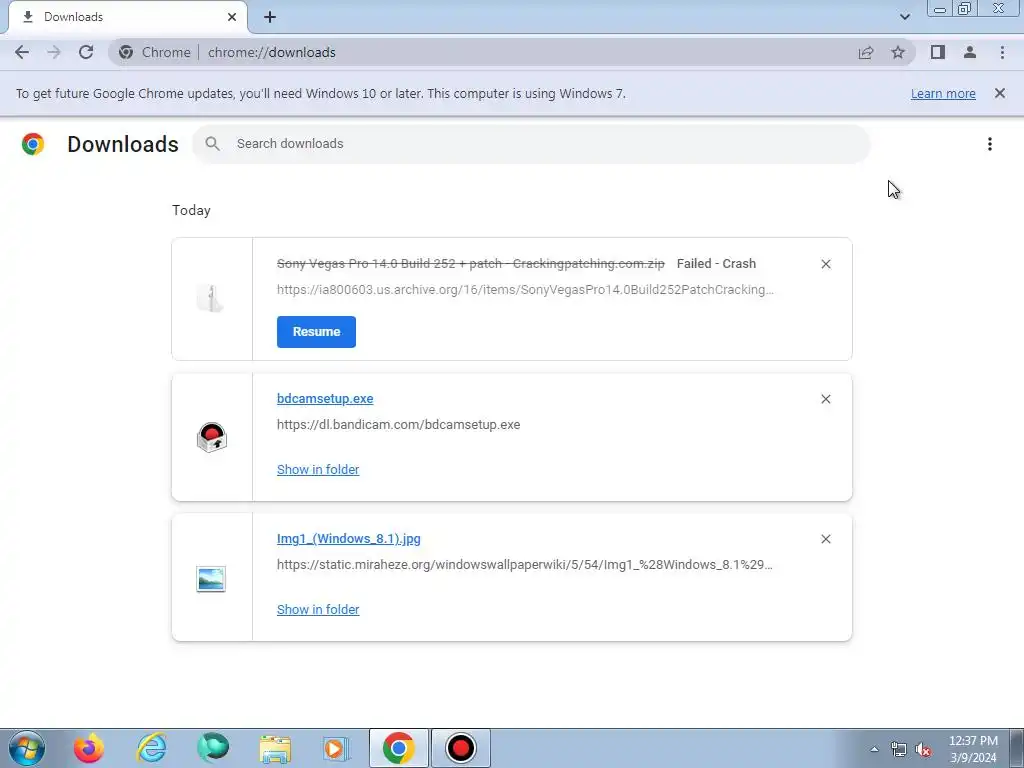The width and height of the screenshot is (1024, 768).
Task: Open the green globe taskbar app
Action: (213, 748)
